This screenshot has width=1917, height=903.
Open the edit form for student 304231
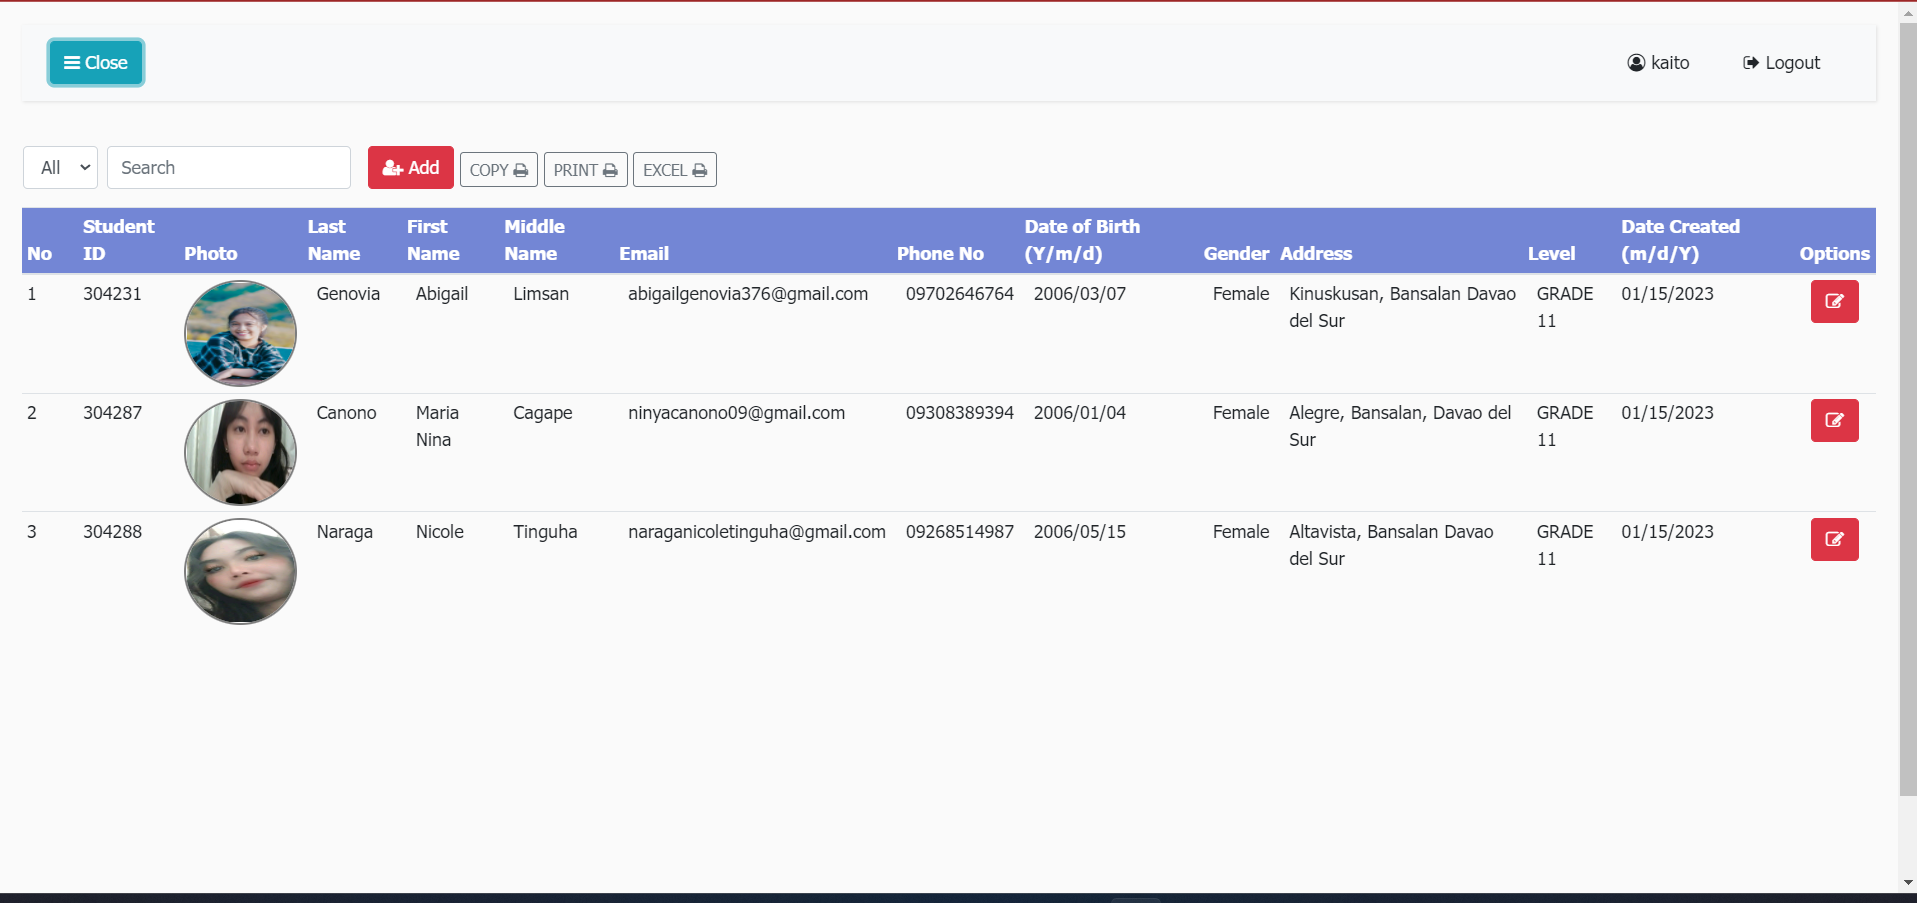[x=1834, y=301]
